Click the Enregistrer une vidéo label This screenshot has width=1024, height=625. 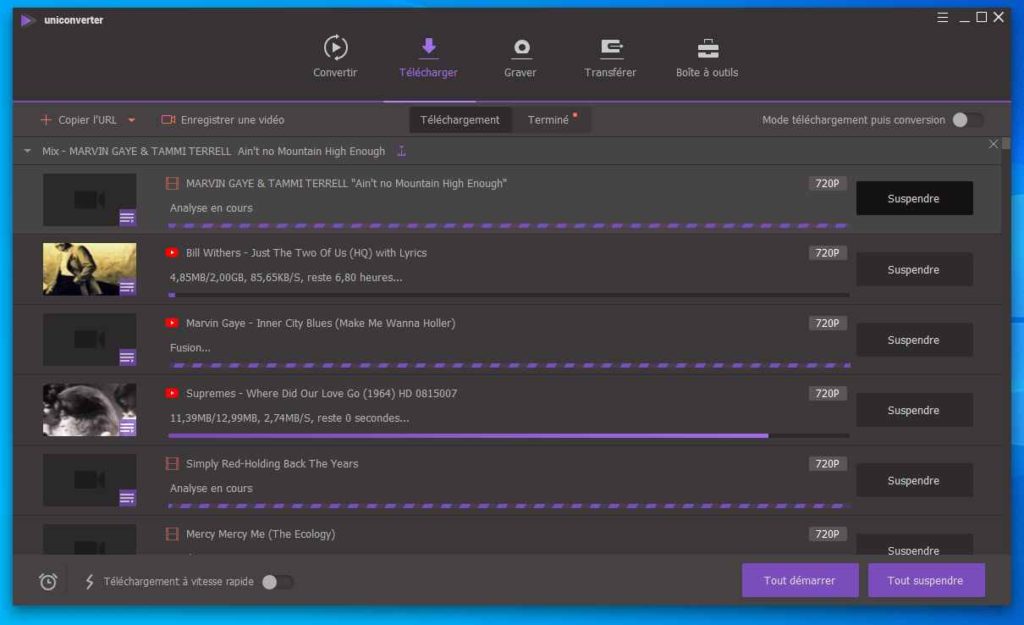[x=232, y=120]
